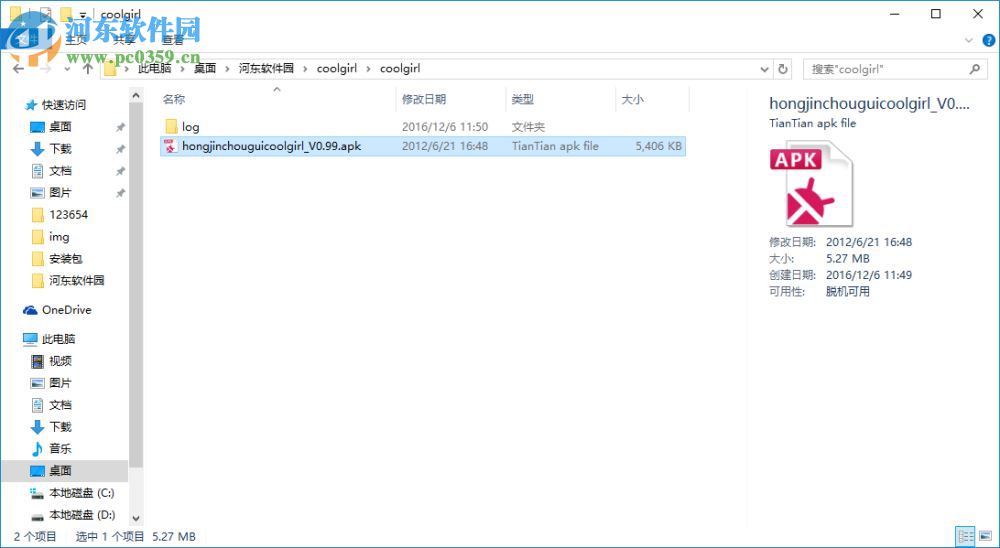Sort by the 类型 column header

click(522, 100)
